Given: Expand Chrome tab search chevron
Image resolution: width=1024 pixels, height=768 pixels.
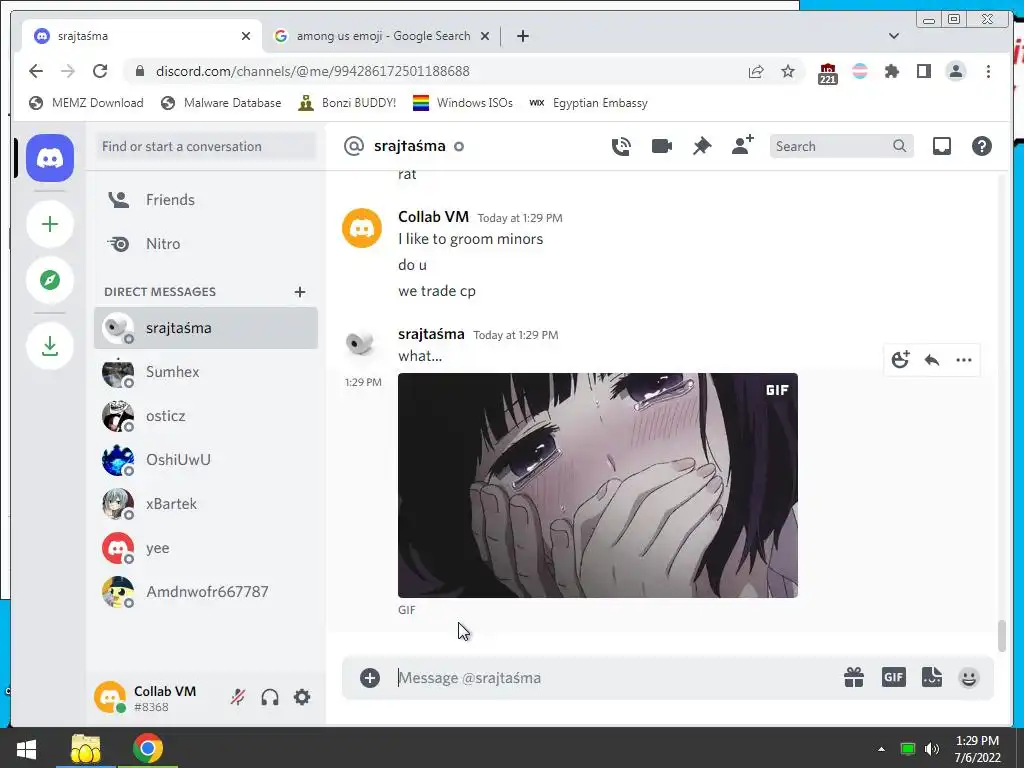Looking at the screenshot, I should 894,36.
